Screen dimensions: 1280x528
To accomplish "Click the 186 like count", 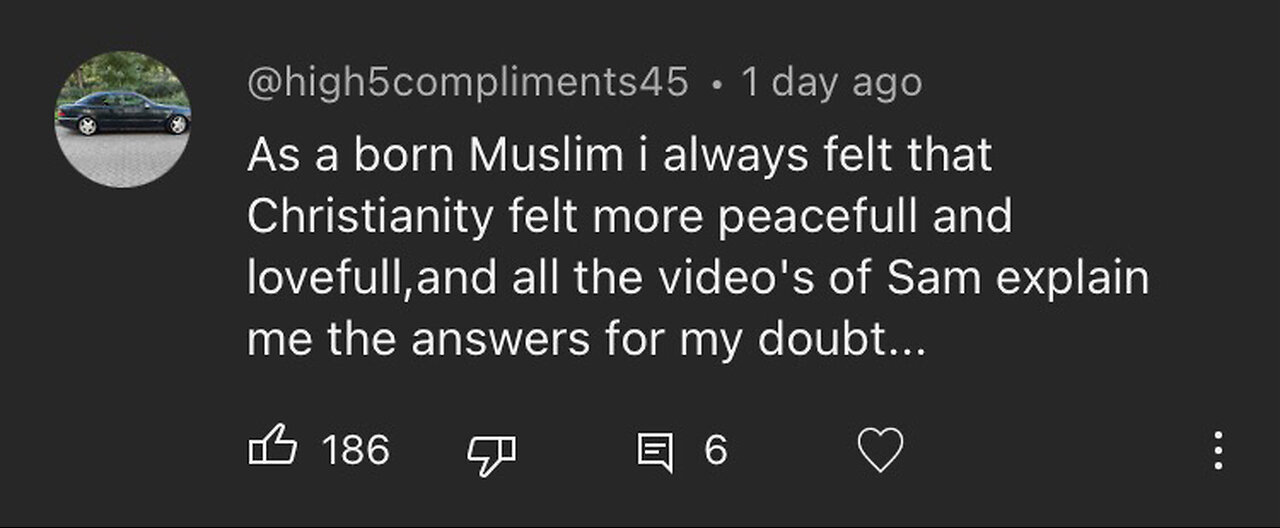I will 355,450.
